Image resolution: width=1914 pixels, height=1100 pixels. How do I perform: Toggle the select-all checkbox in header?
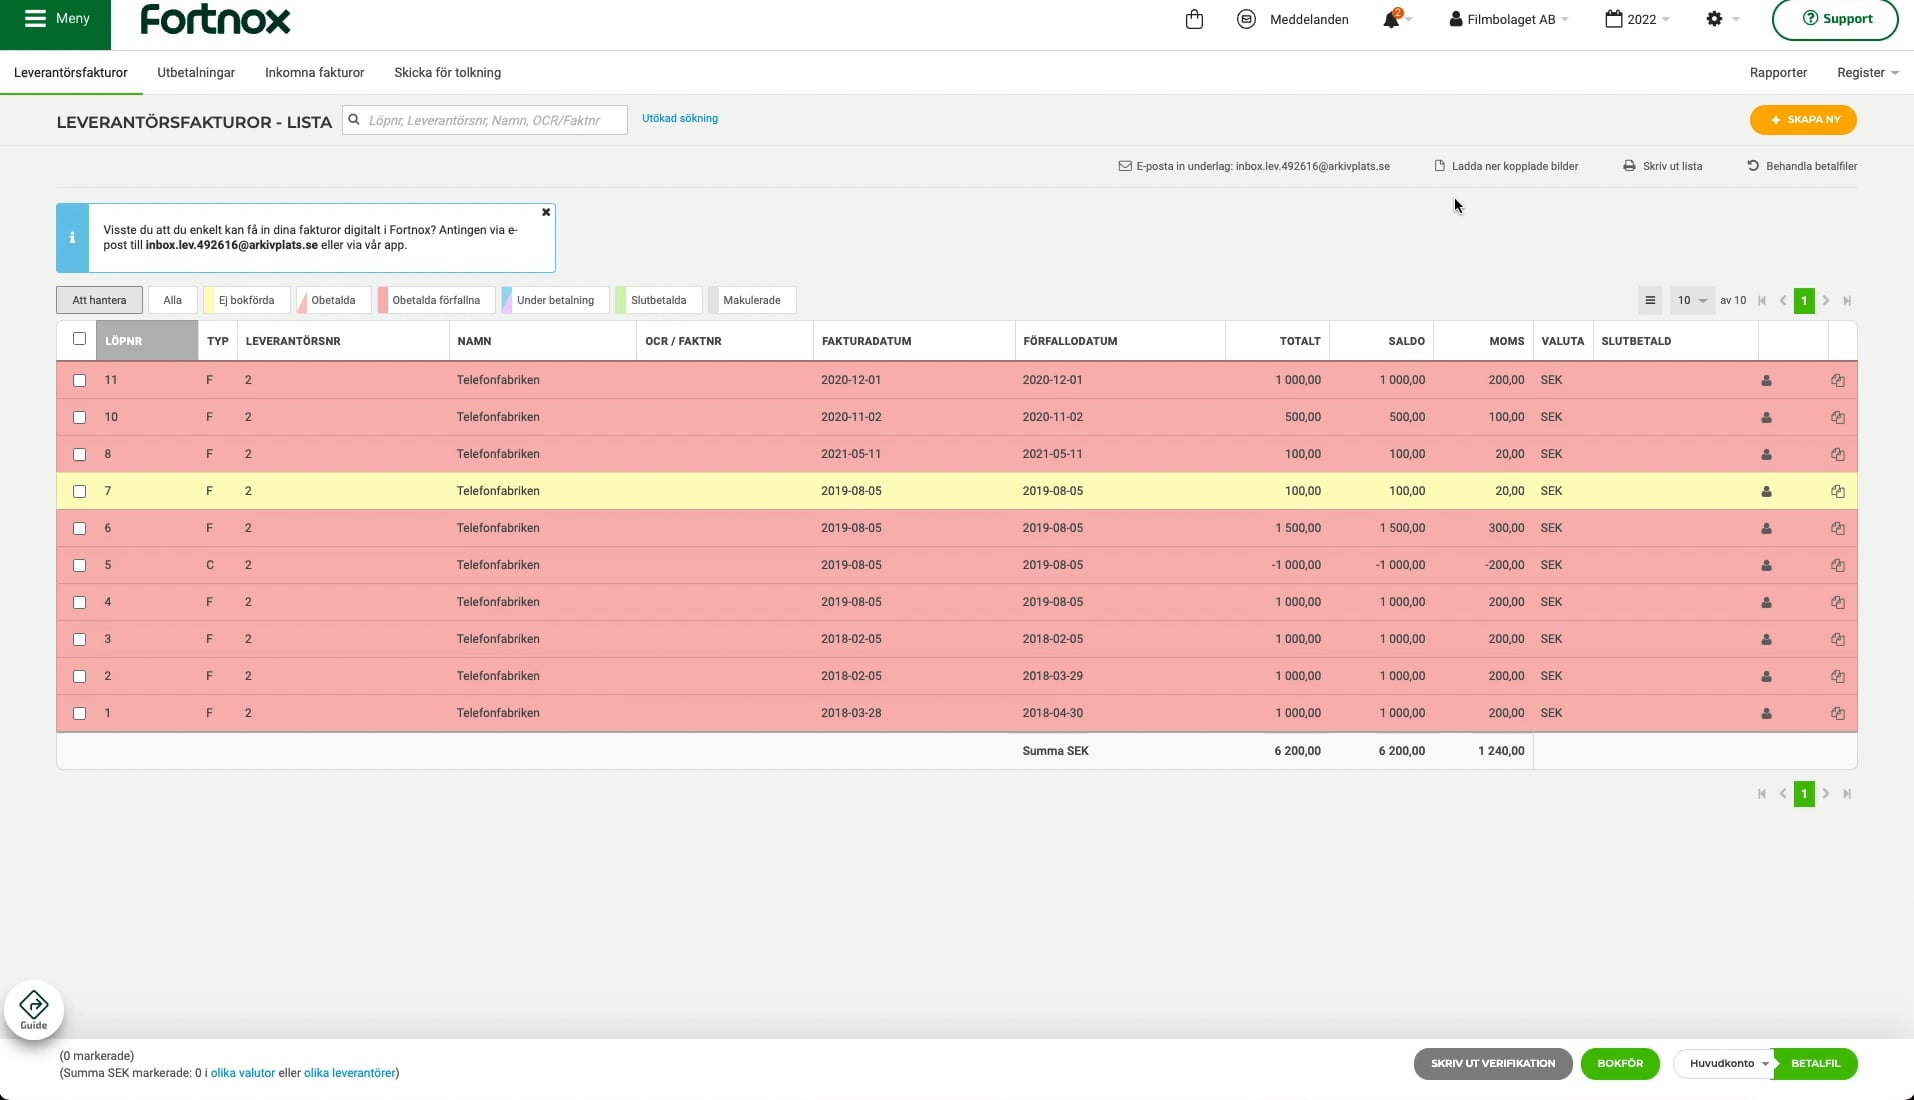(79, 339)
